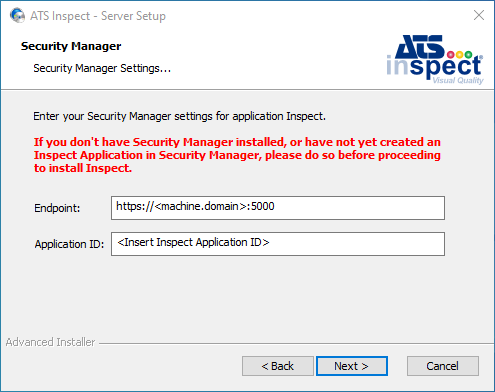Cancel the ATS Inspect installation

443,366
